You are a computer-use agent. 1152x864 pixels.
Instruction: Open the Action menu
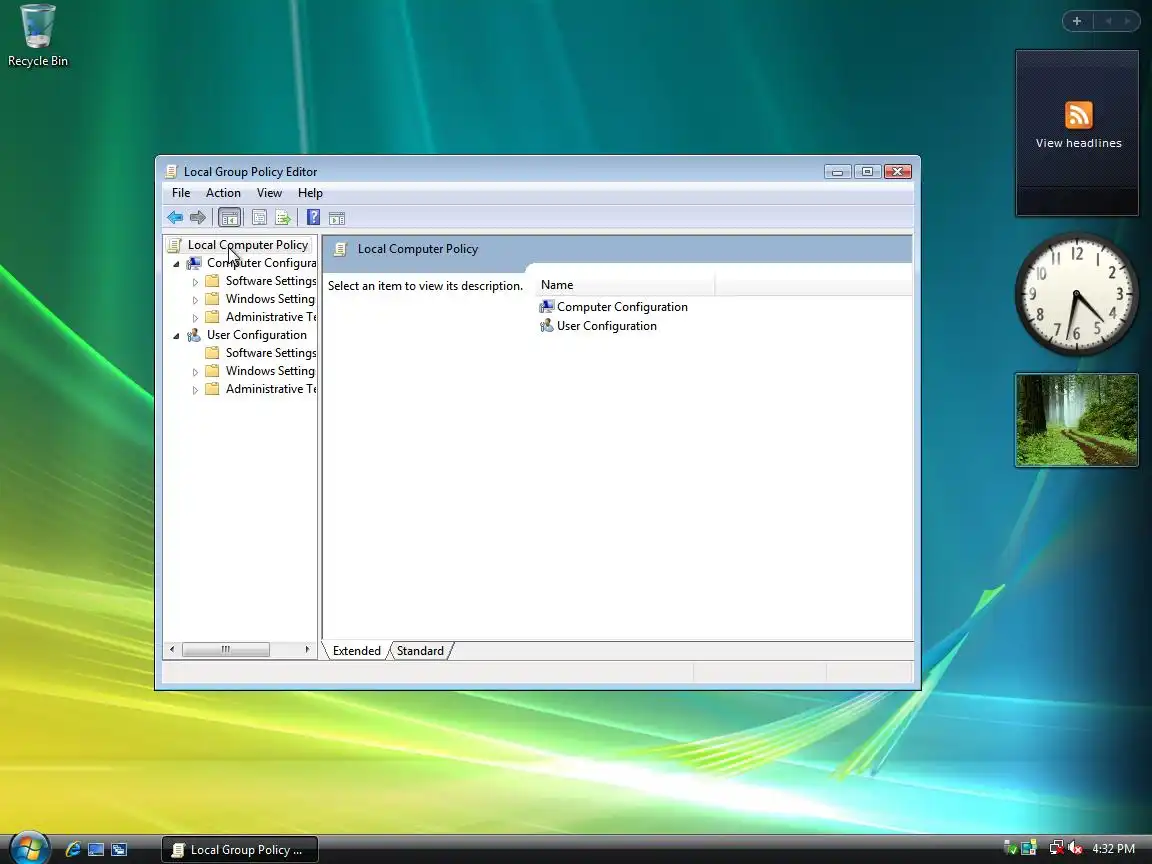223,192
